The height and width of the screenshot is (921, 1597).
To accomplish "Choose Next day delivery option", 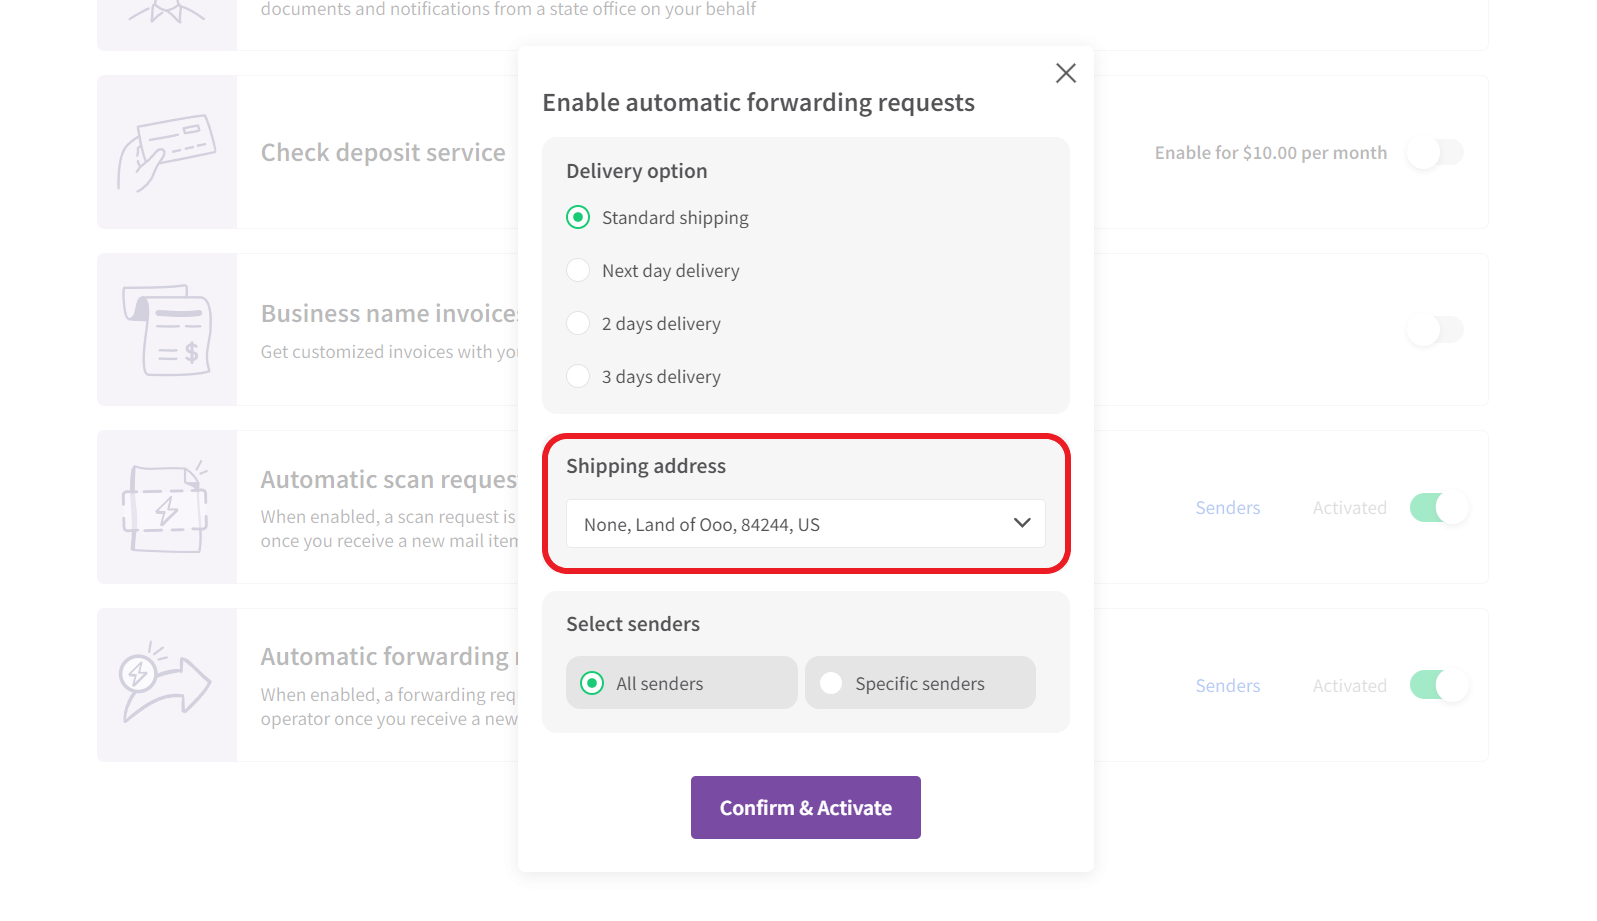I will click(578, 270).
